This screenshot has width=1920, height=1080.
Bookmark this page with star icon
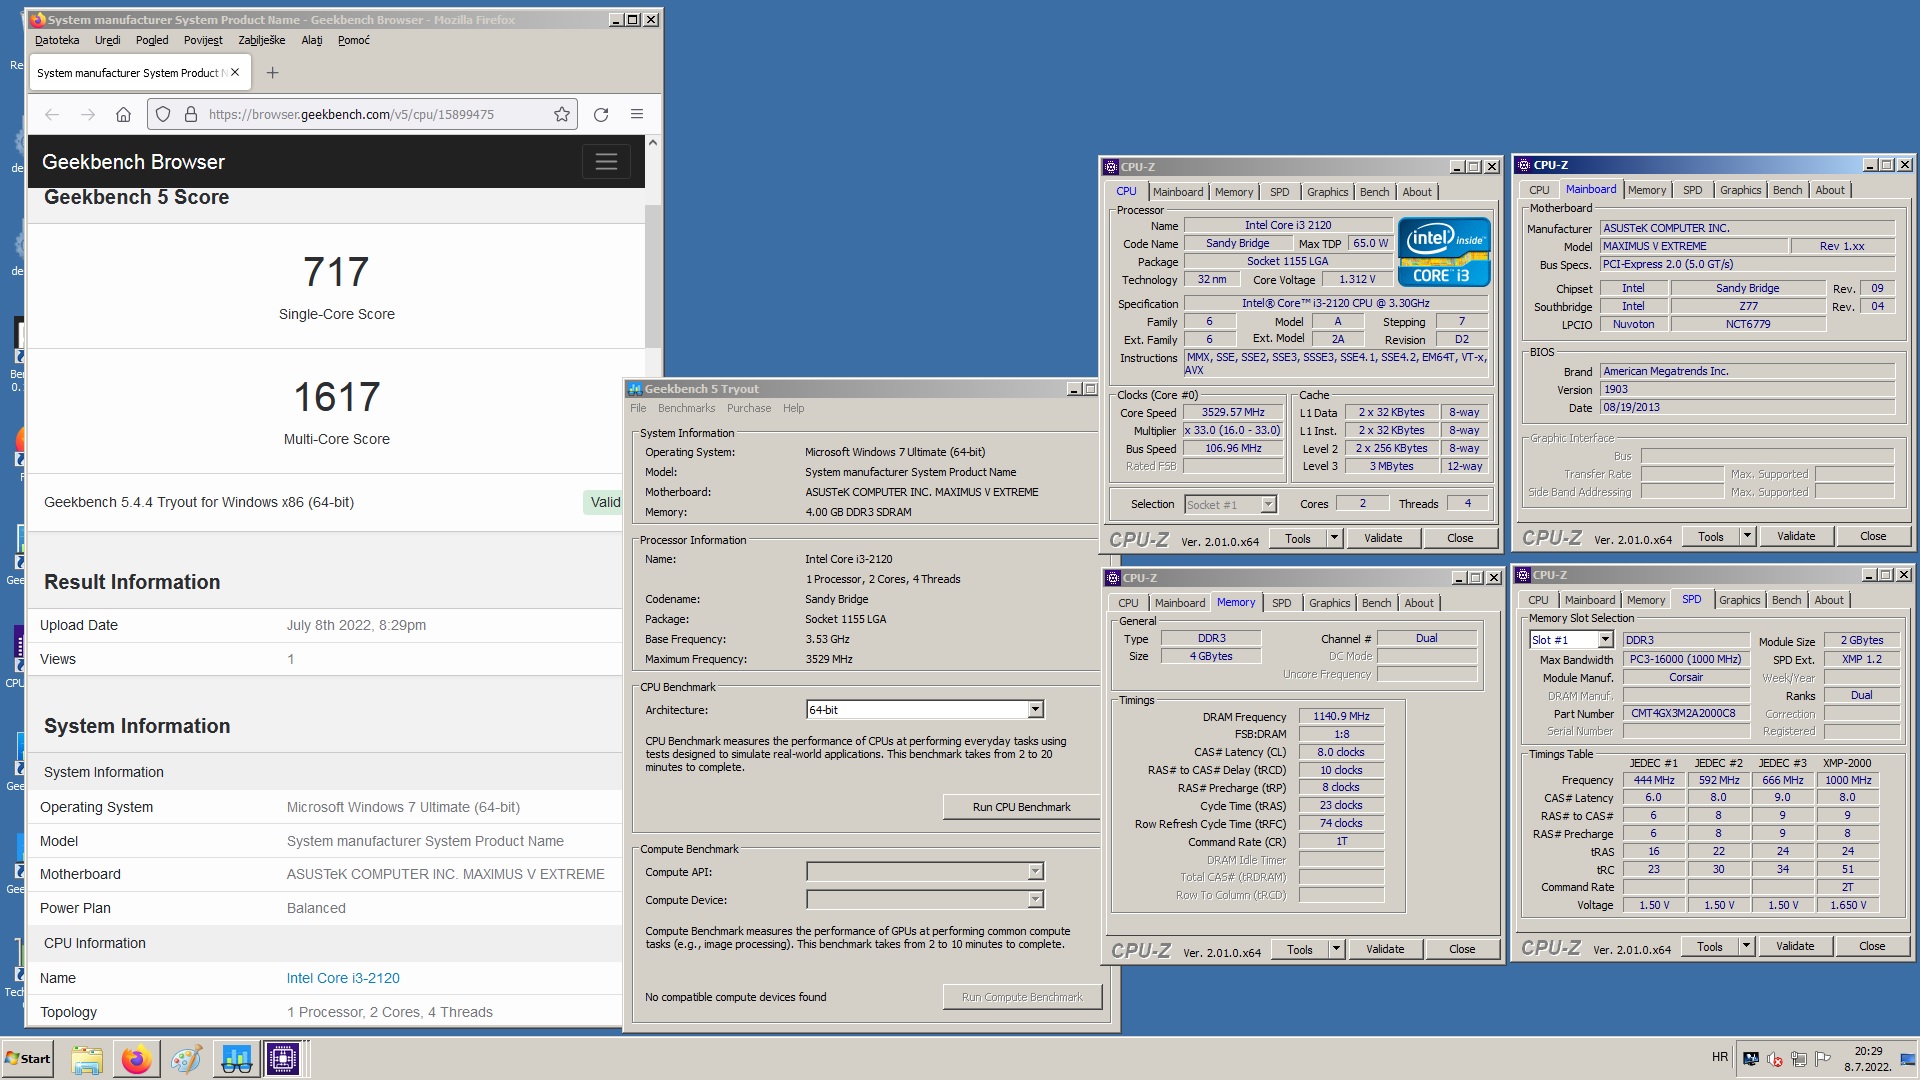562,114
